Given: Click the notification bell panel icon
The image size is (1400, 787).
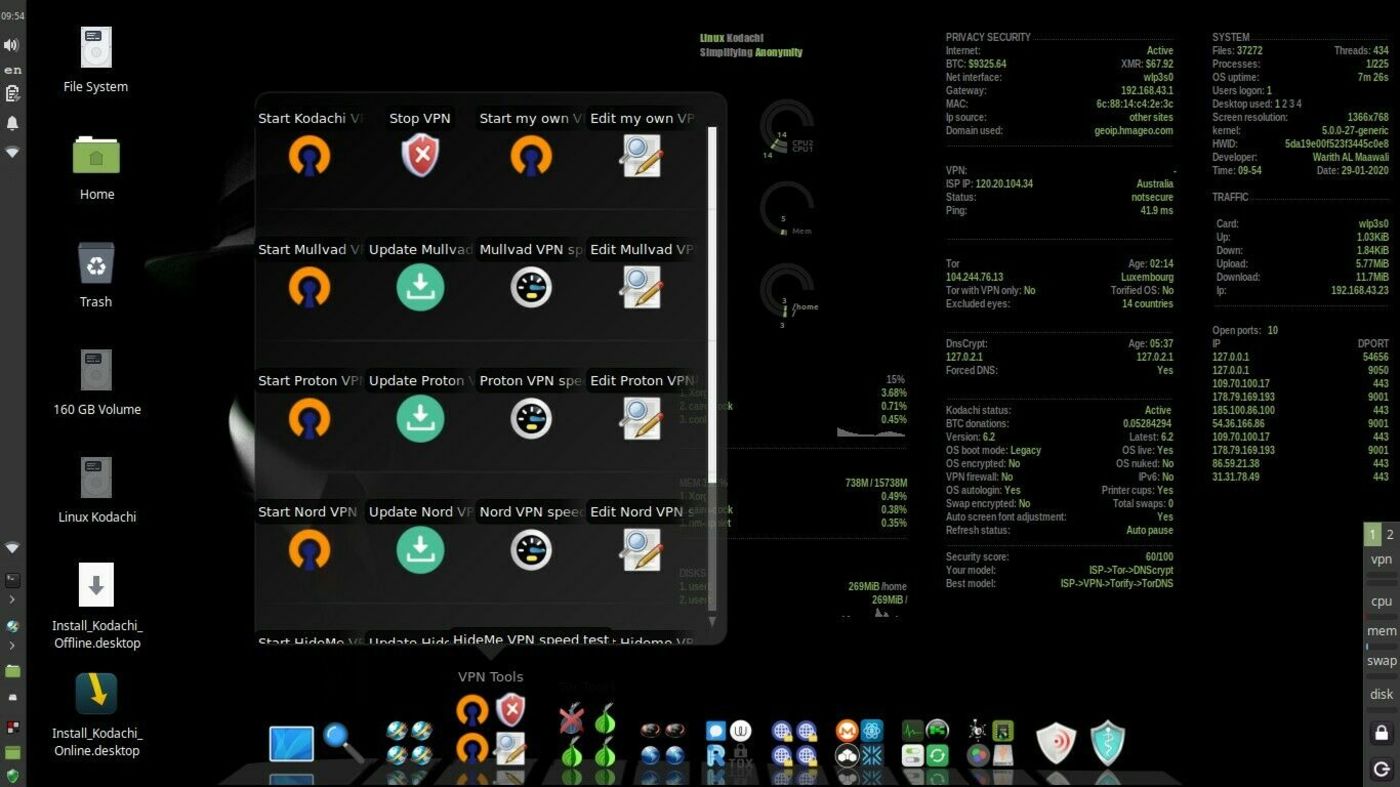Looking at the screenshot, I should (12, 123).
